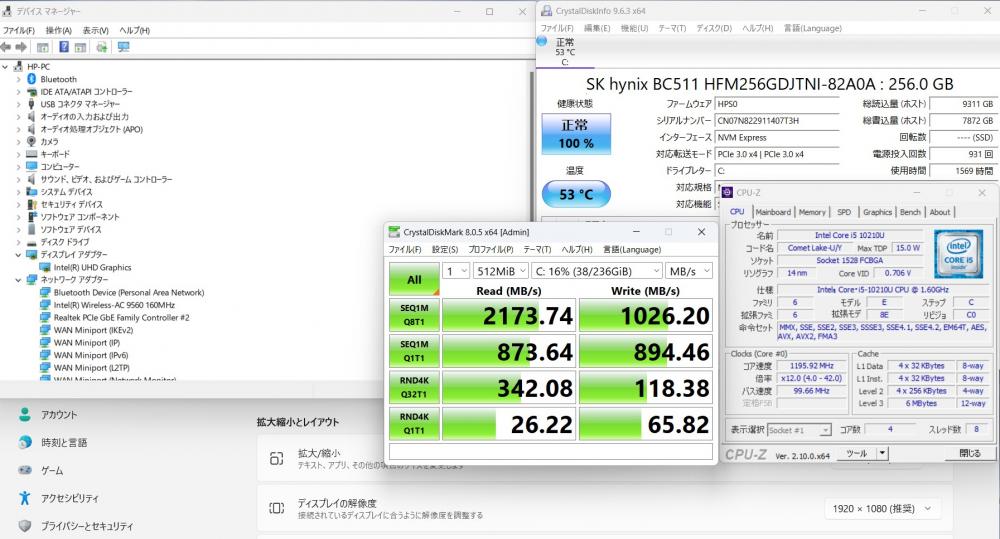This screenshot has width=1000, height=539.
Task: Click the Gaming (ゲーム) controller icon
Action: (25, 470)
